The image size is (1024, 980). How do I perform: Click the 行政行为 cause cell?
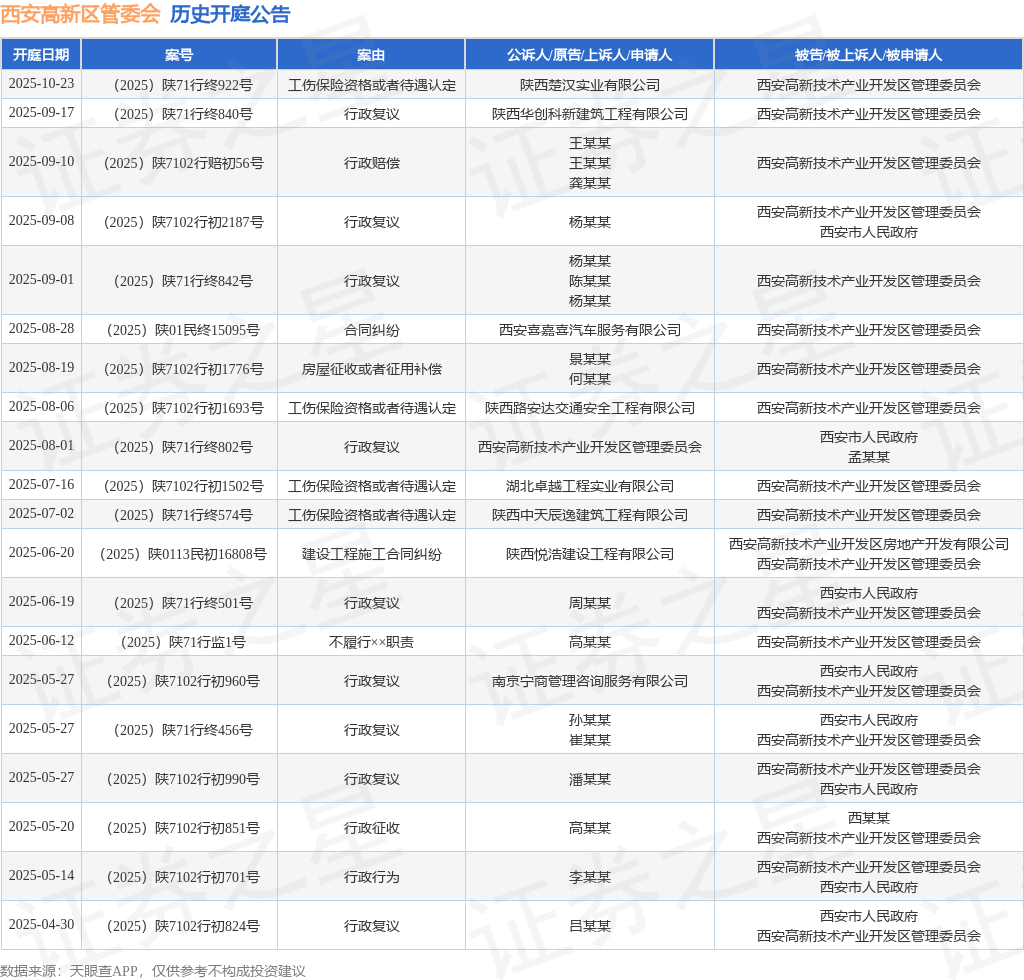pos(372,877)
